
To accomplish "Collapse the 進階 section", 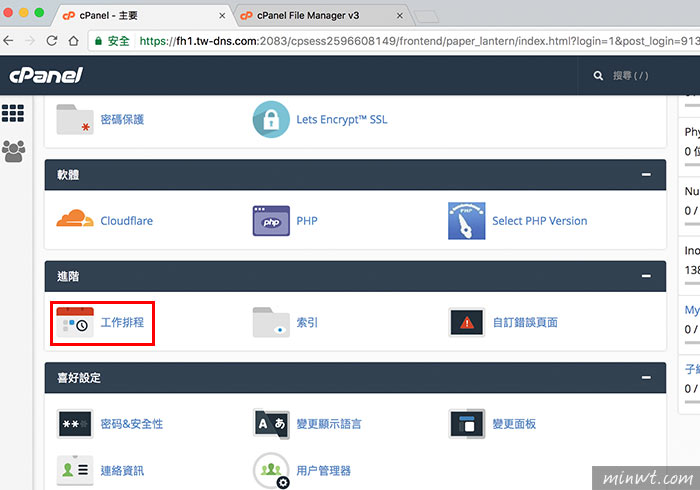I will 646,276.
